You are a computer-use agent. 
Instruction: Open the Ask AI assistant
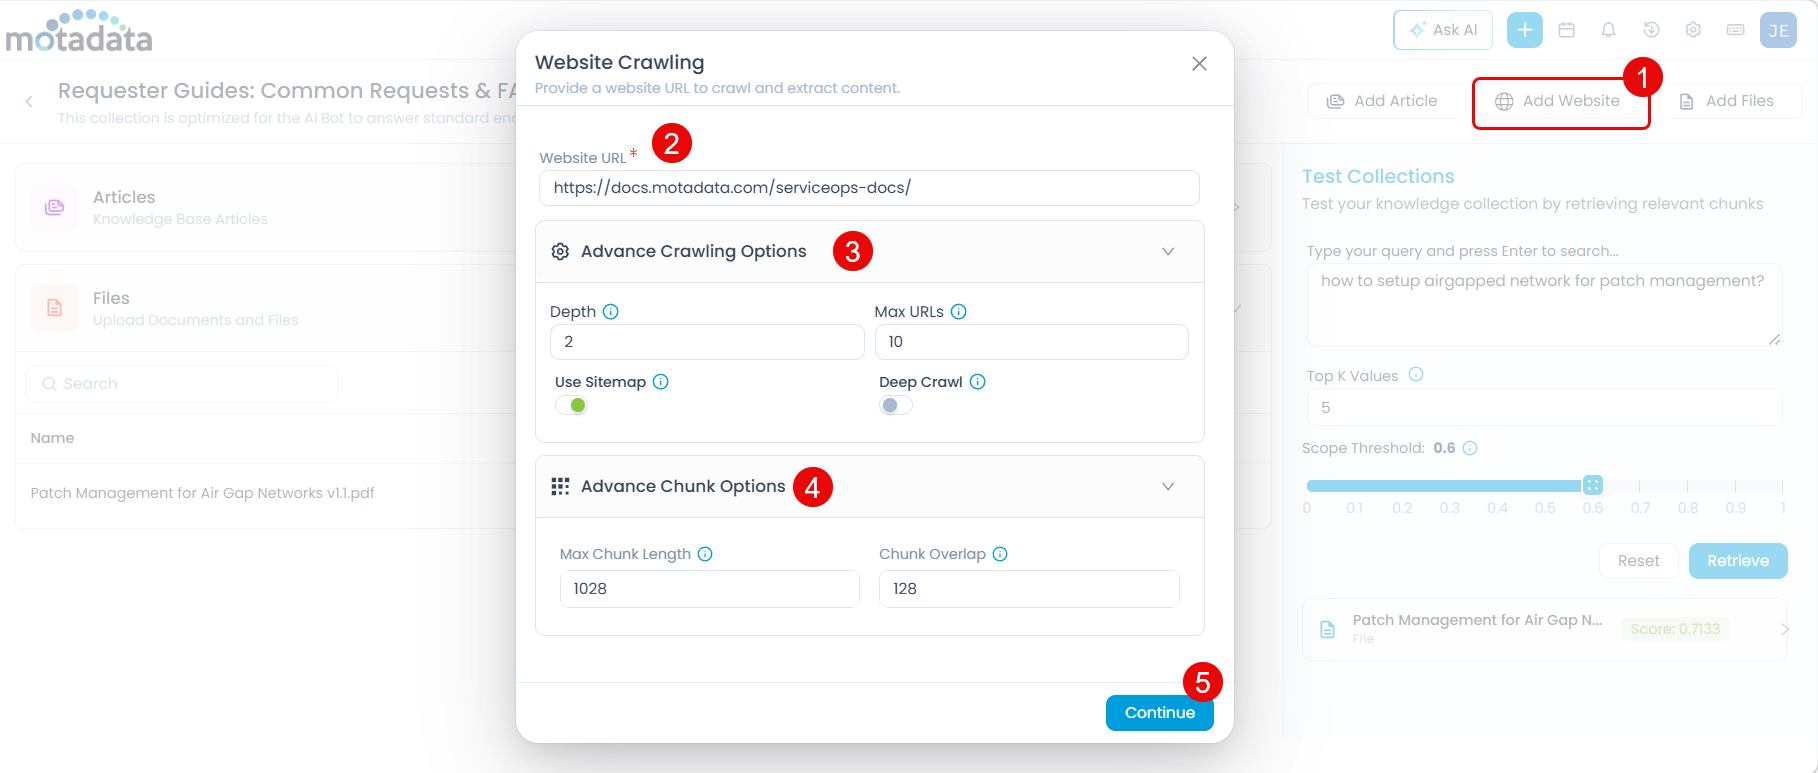tap(1443, 30)
